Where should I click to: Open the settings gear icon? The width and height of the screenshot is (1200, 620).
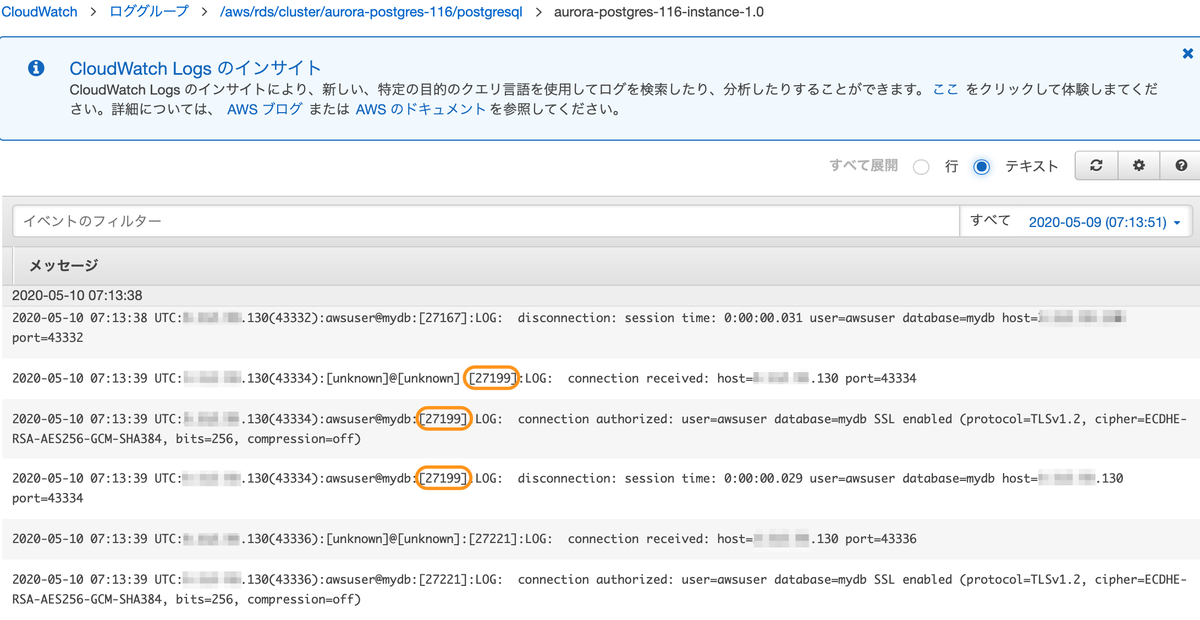[x=1138, y=166]
